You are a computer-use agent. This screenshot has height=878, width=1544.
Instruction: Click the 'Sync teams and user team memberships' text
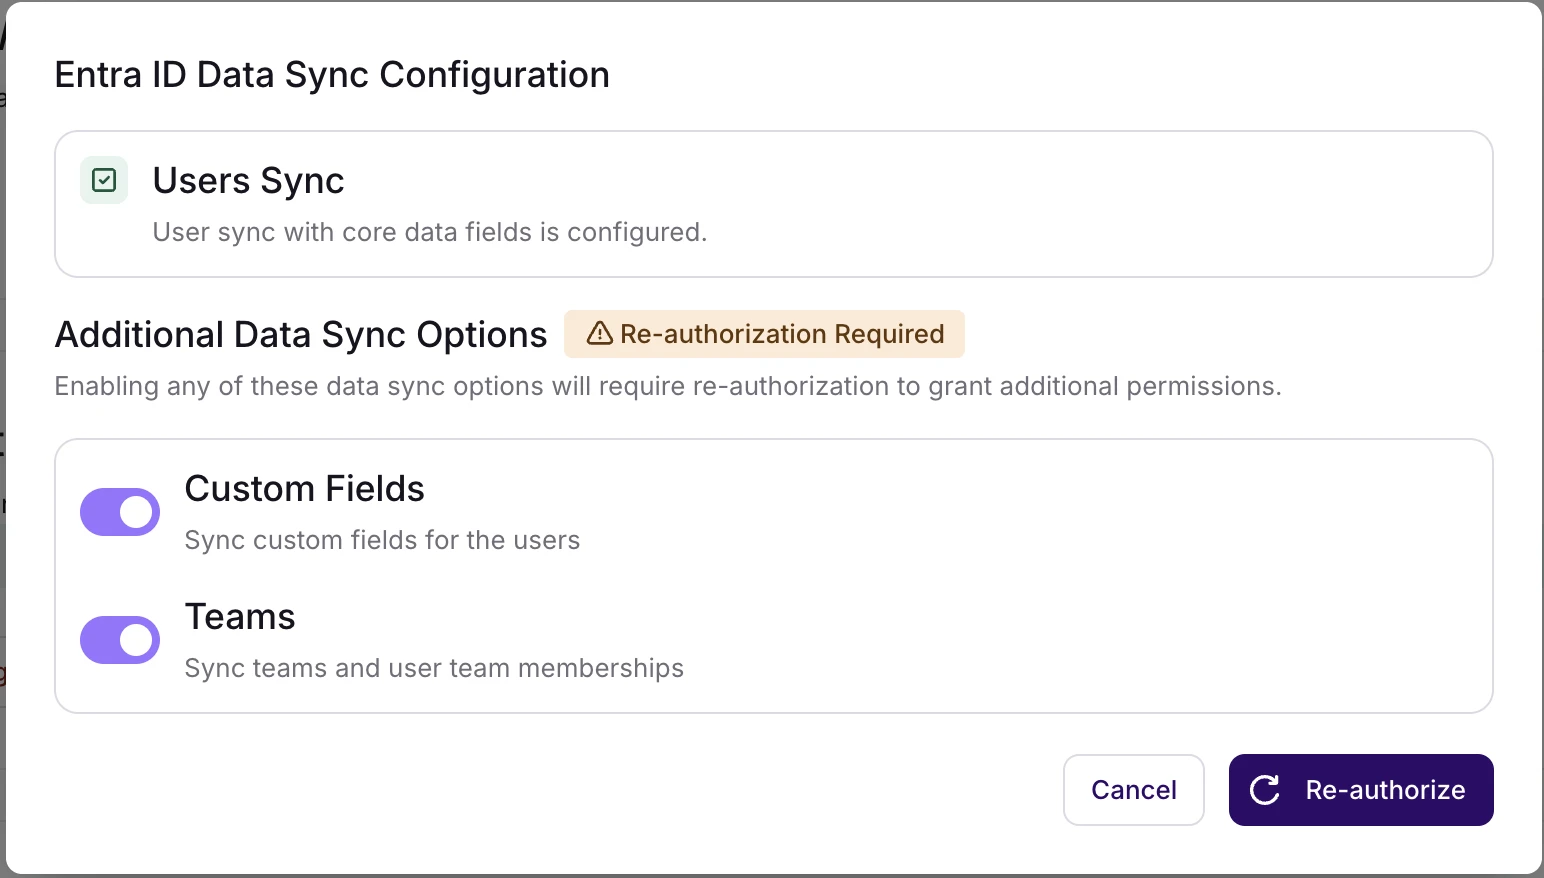[434, 668]
